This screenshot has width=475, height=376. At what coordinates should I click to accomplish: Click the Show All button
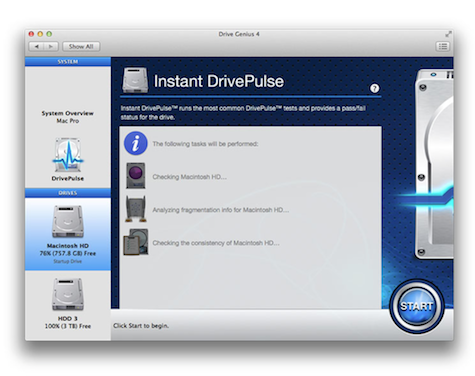coord(81,46)
